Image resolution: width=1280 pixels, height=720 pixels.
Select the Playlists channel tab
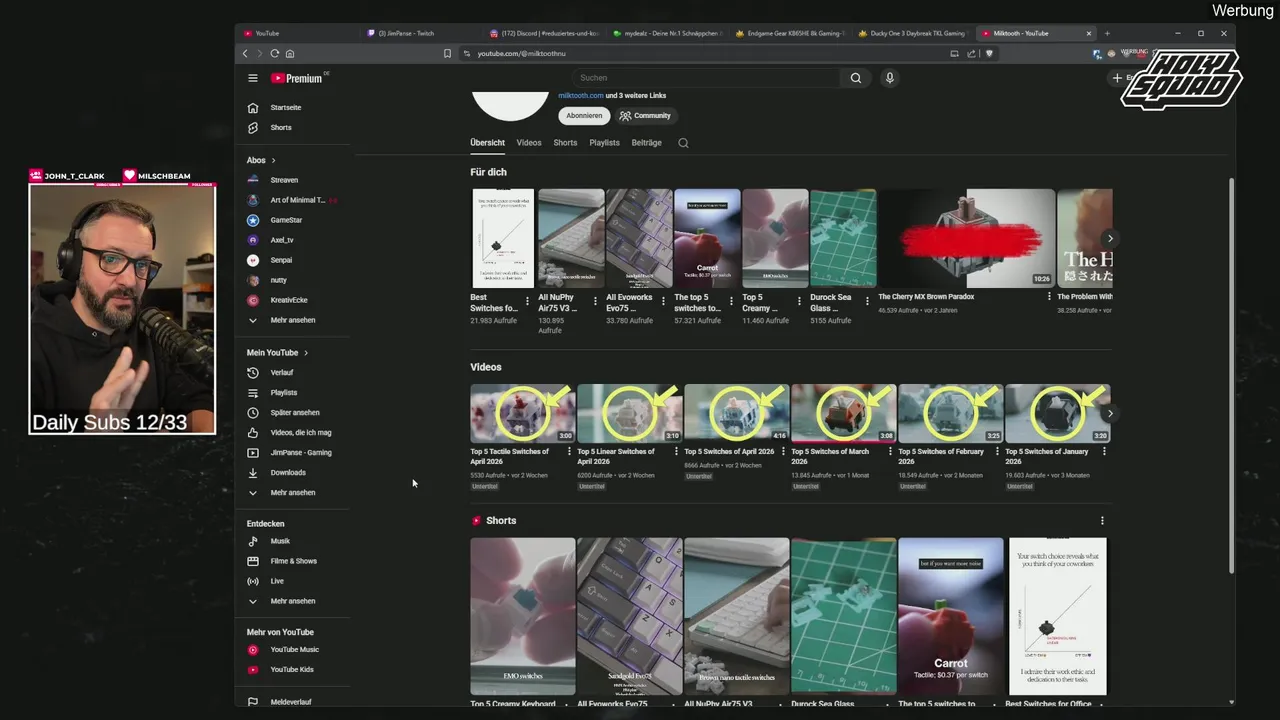(x=604, y=143)
